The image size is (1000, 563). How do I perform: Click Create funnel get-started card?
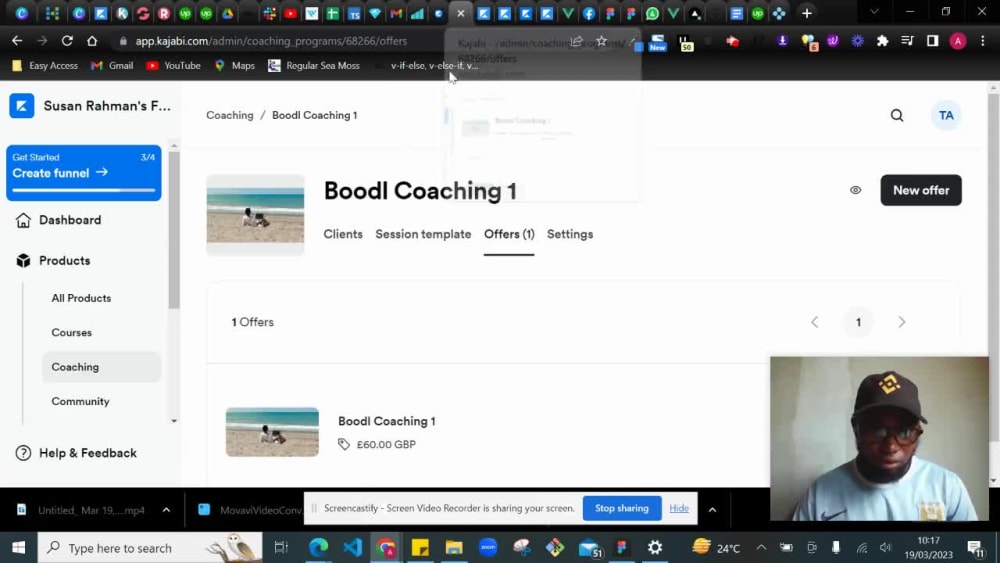(84, 173)
